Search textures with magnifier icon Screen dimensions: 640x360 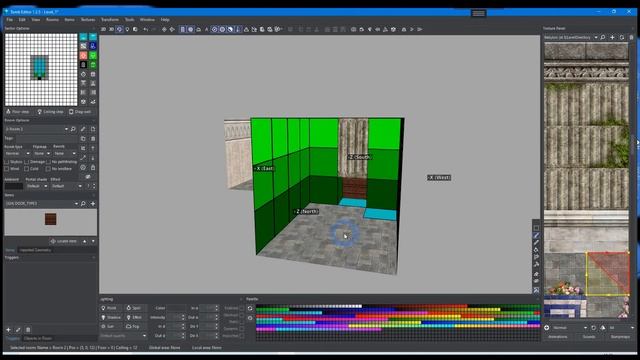click(x=603, y=37)
